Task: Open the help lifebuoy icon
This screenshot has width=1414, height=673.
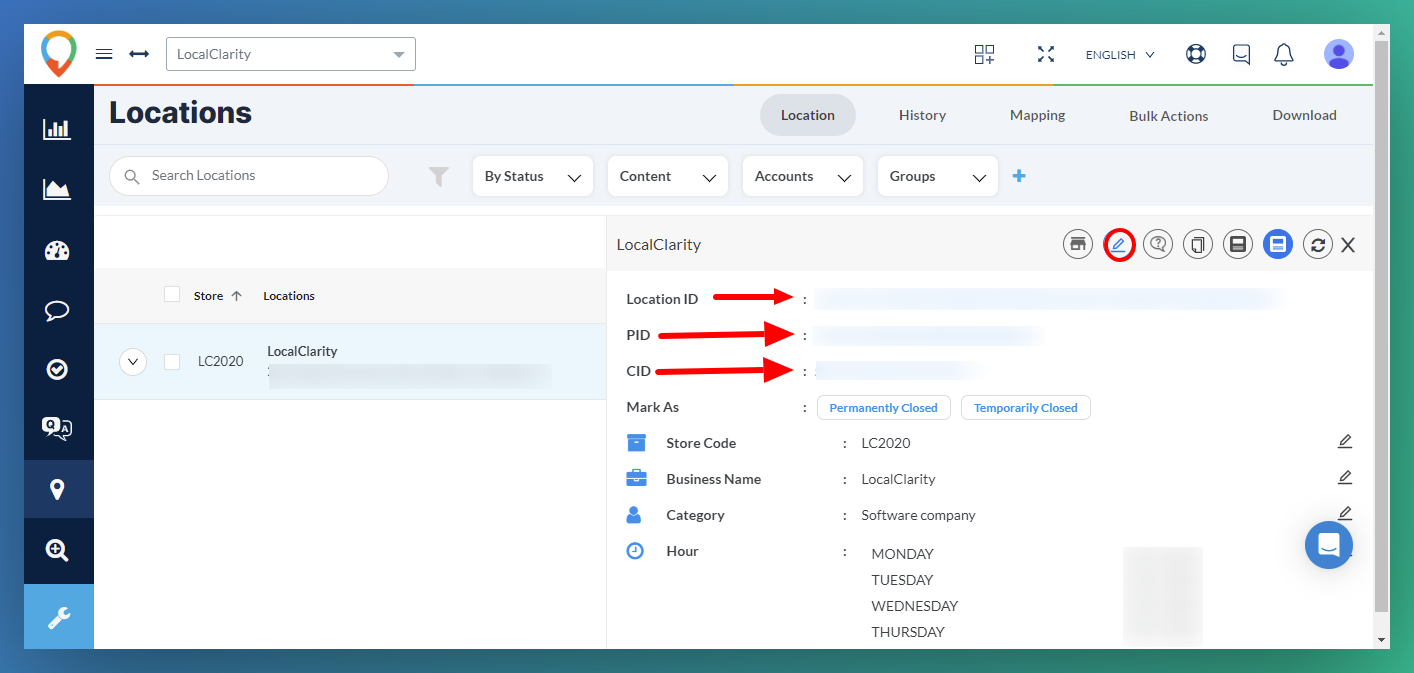Action: coord(1196,54)
